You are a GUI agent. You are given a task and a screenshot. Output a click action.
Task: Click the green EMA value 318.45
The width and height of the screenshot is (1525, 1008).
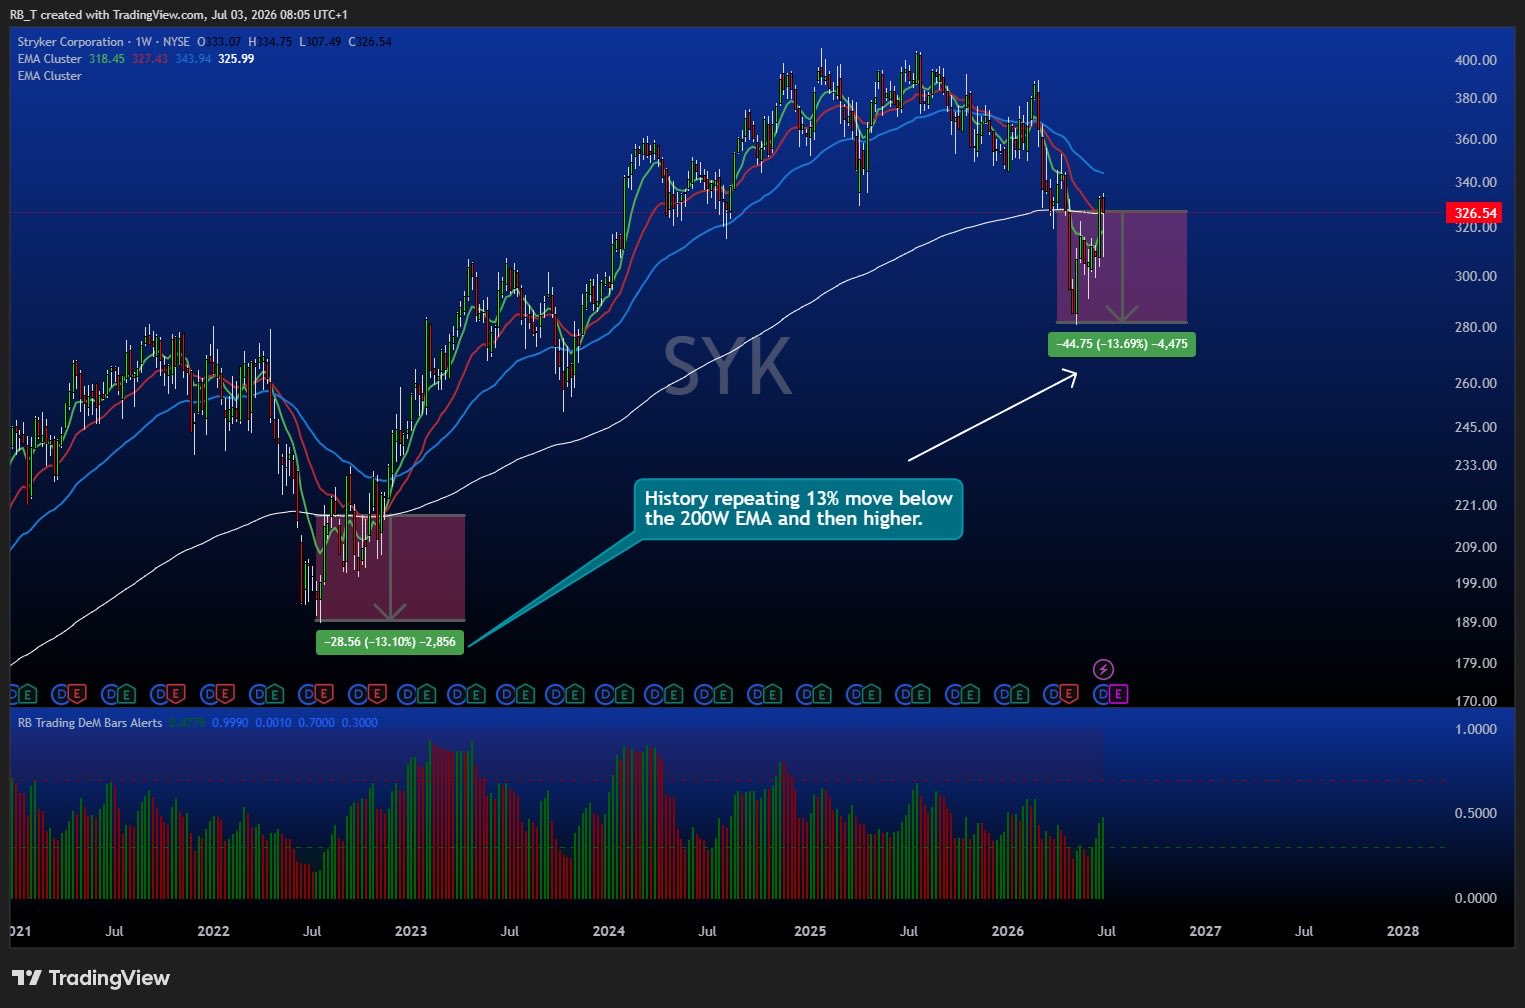(107, 59)
